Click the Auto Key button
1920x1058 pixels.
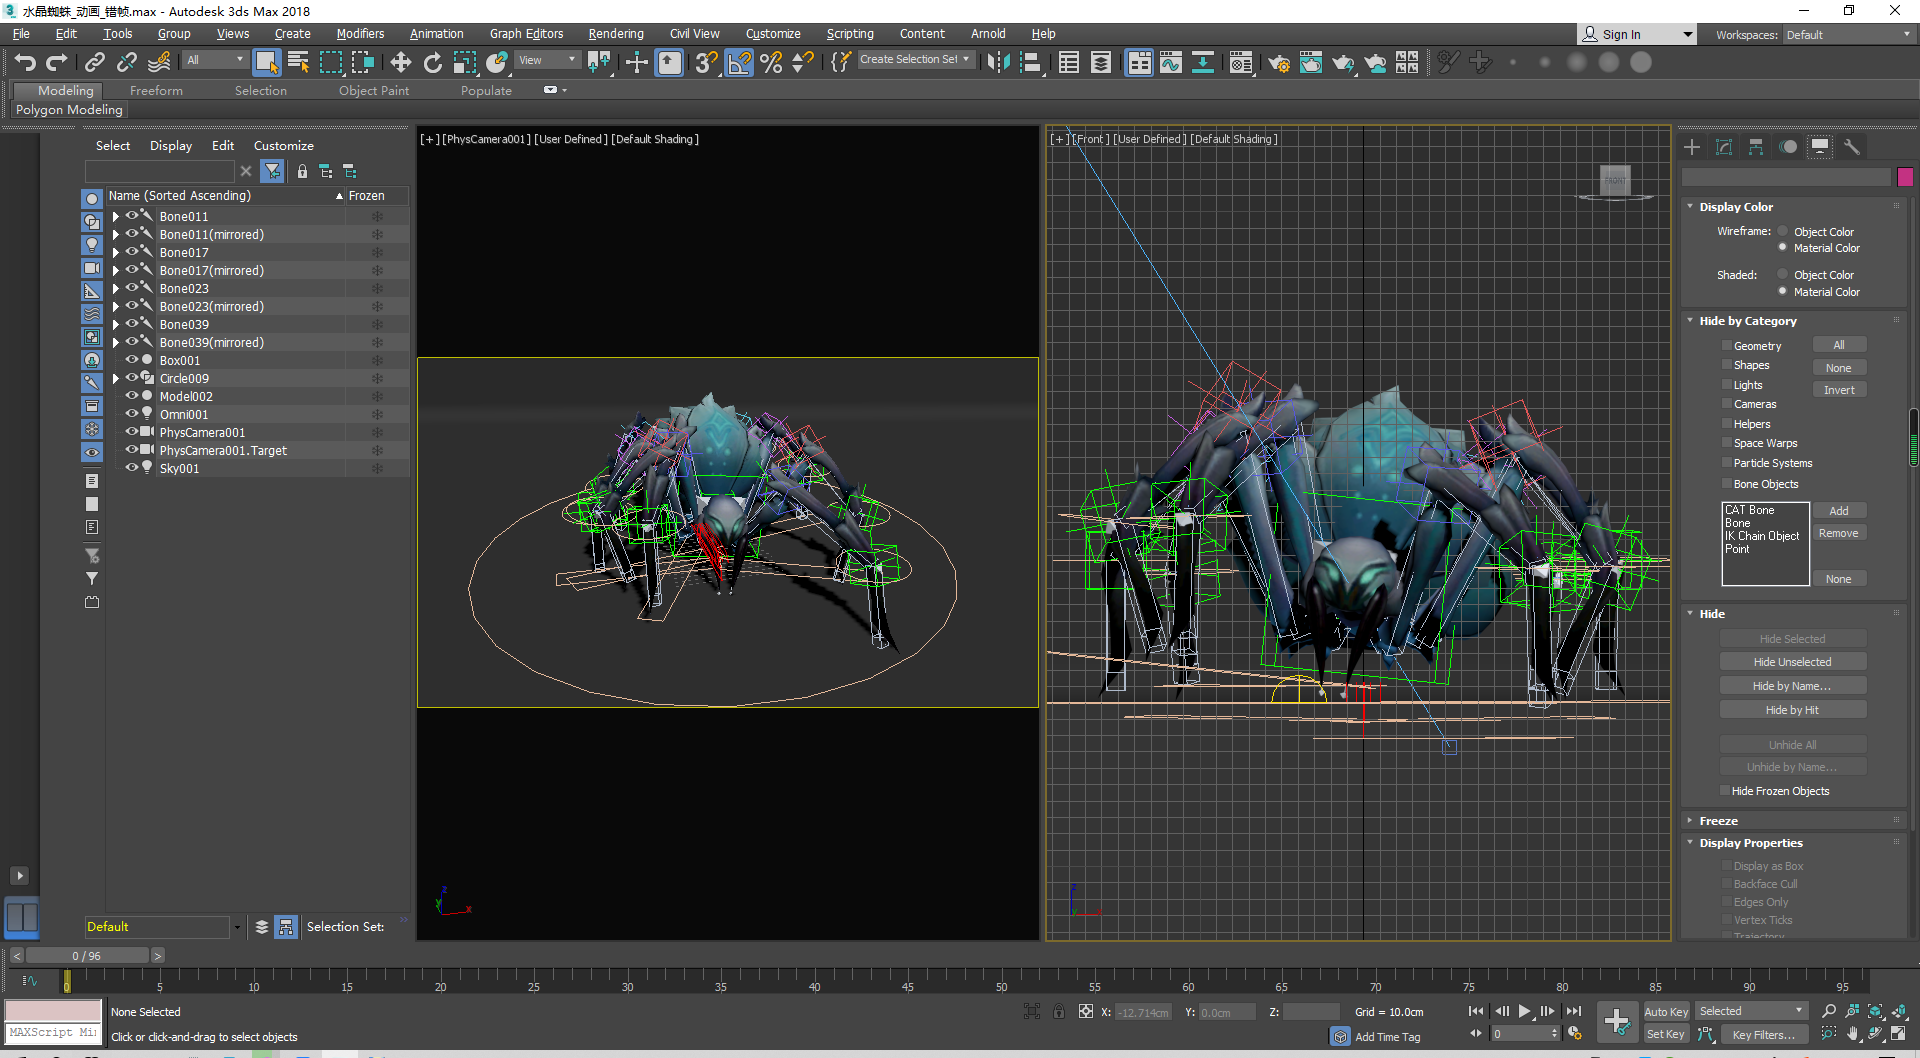click(1665, 1012)
